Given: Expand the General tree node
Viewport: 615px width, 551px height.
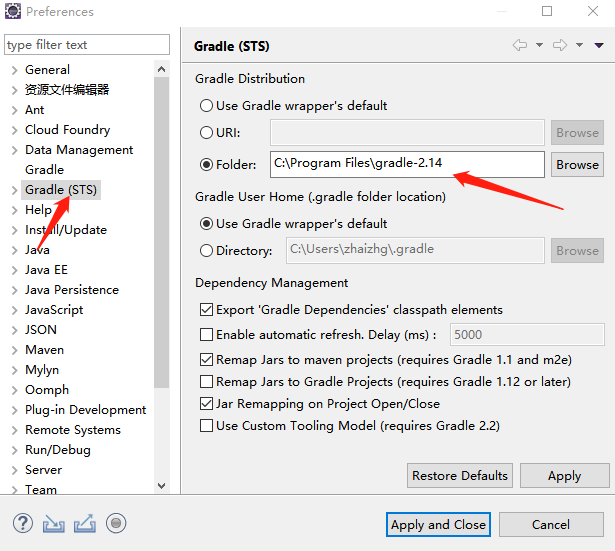Looking at the screenshot, I should (15, 70).
